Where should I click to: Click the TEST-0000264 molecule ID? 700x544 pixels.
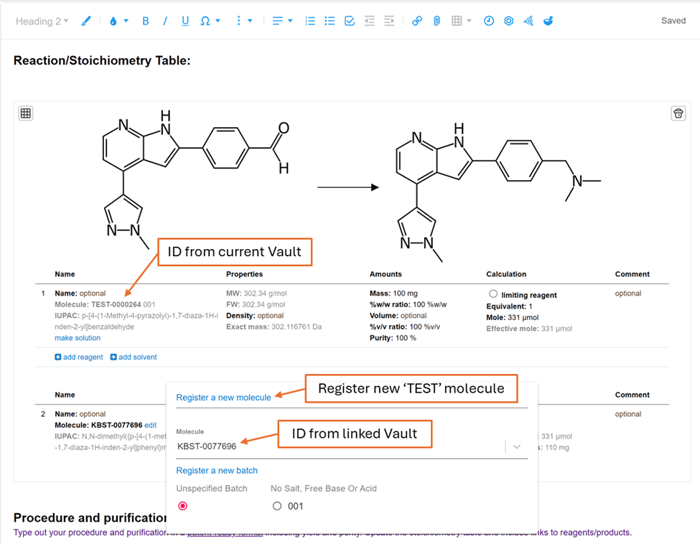coord(116,304)
